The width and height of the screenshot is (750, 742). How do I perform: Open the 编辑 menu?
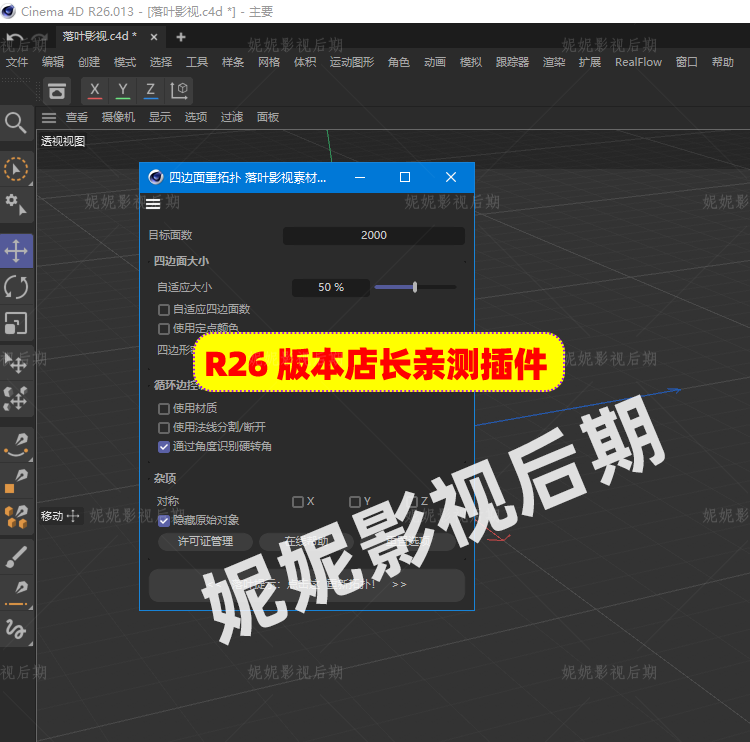point(53,62)
